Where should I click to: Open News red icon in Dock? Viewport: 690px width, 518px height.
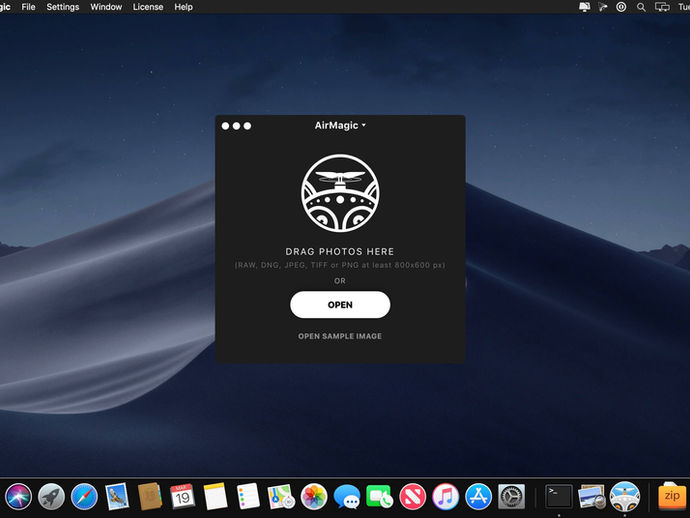point(412,496)
